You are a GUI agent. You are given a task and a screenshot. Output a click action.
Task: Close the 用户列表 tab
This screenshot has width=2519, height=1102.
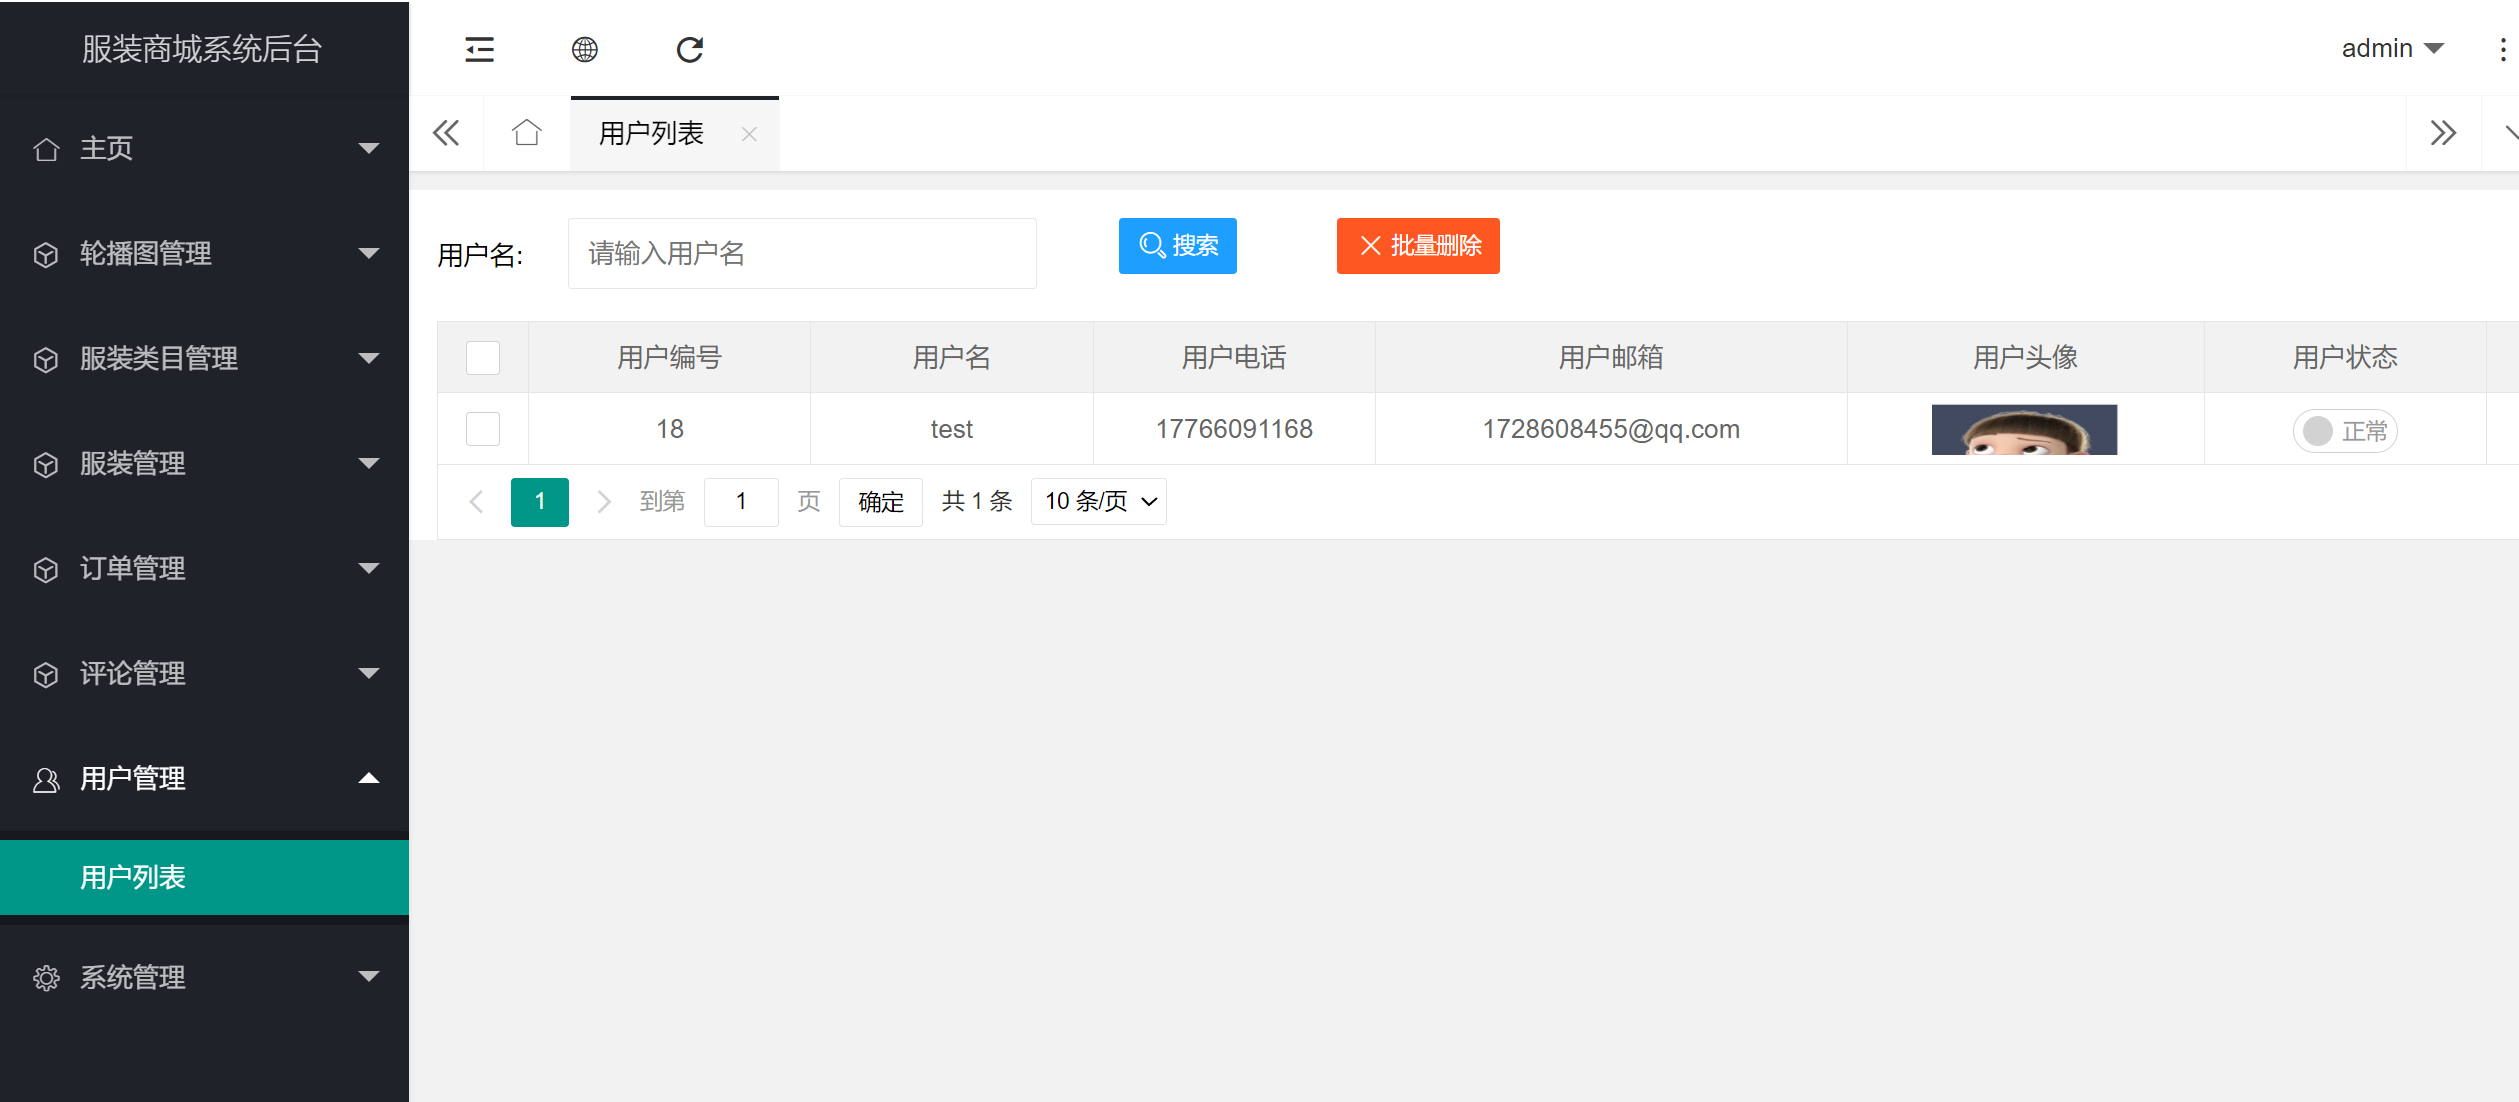coord(749,134)
